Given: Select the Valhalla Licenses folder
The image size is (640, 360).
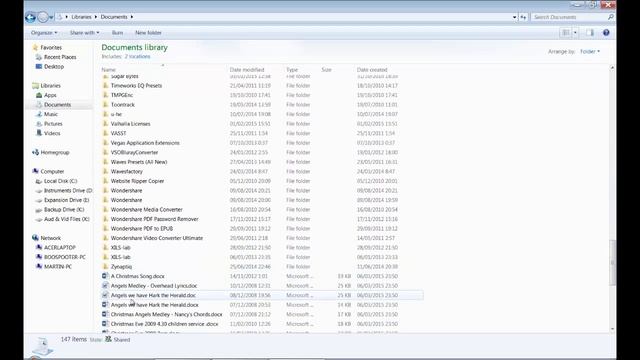Looking at the screenshot, I should pos(131,124).
